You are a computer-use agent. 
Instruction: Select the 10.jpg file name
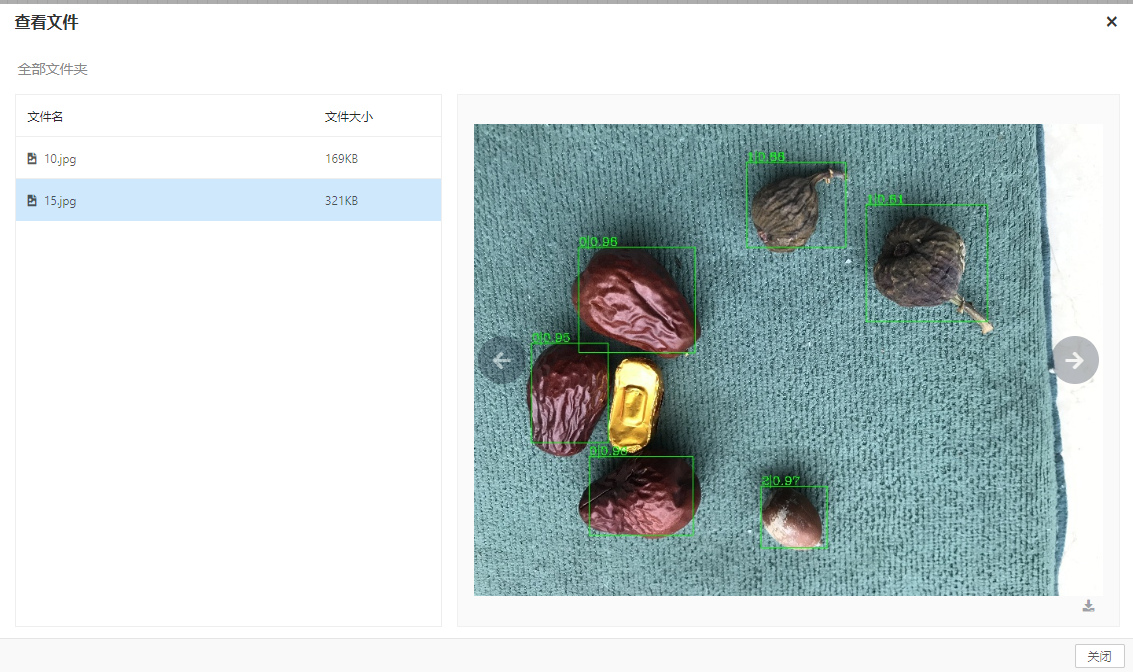point(60,159)
